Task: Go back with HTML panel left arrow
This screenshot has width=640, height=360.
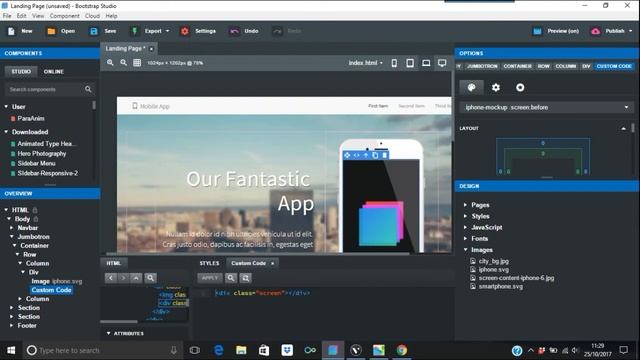Action: 111,278
